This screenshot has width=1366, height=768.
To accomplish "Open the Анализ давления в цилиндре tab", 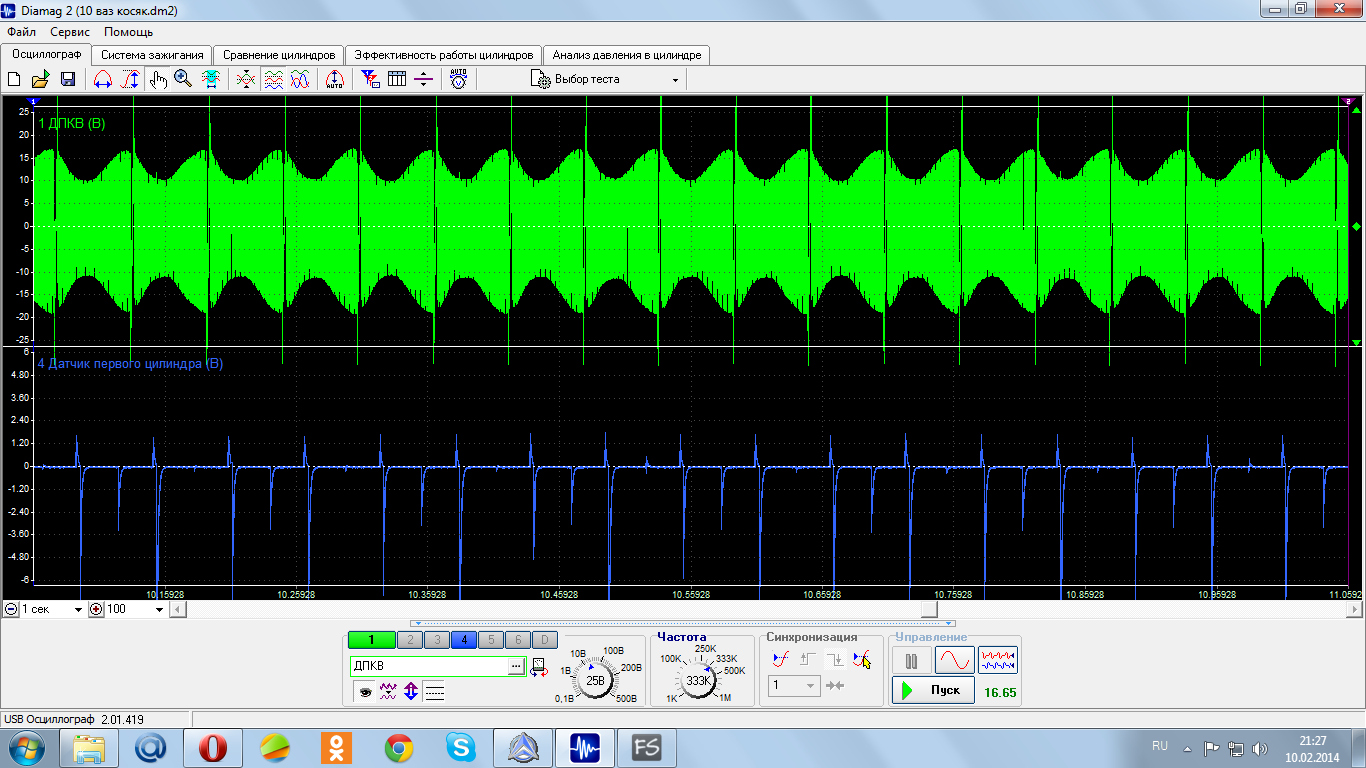I will point(627,55).
